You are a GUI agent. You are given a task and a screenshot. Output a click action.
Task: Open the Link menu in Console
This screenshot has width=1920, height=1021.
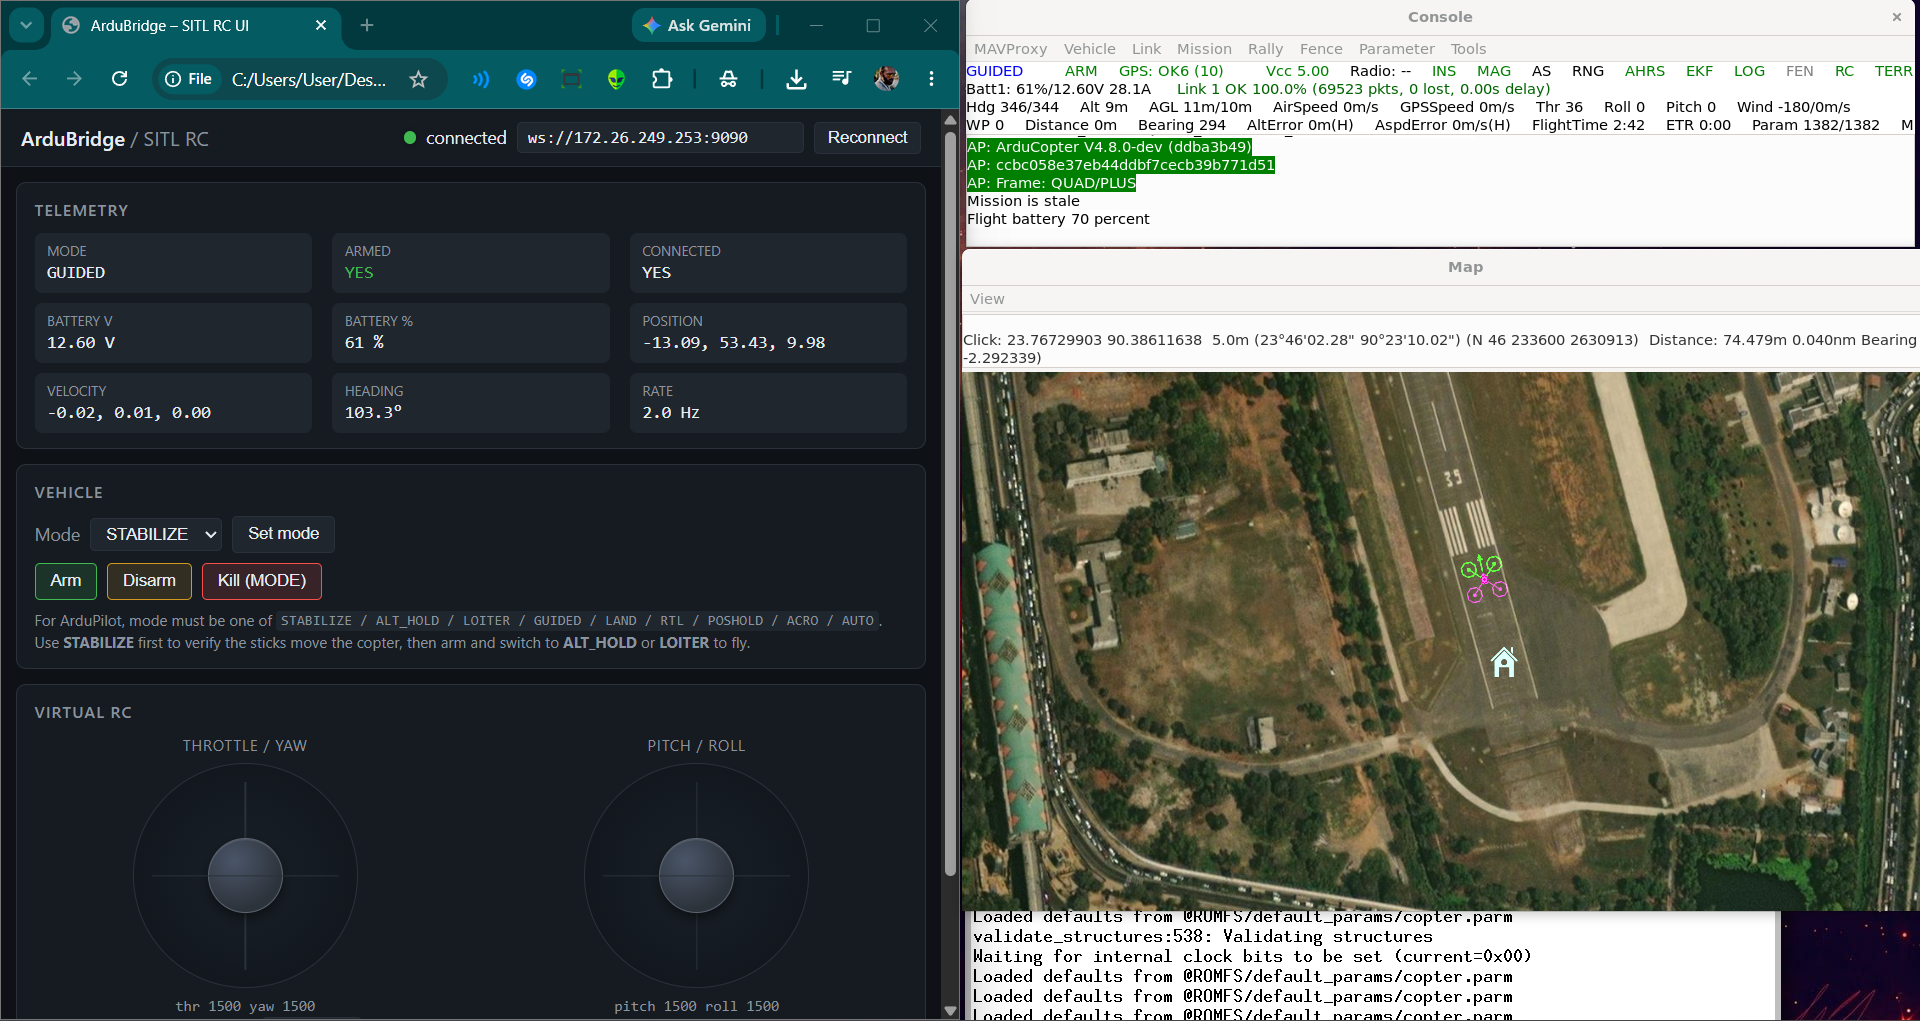(x=1146, y=49)
